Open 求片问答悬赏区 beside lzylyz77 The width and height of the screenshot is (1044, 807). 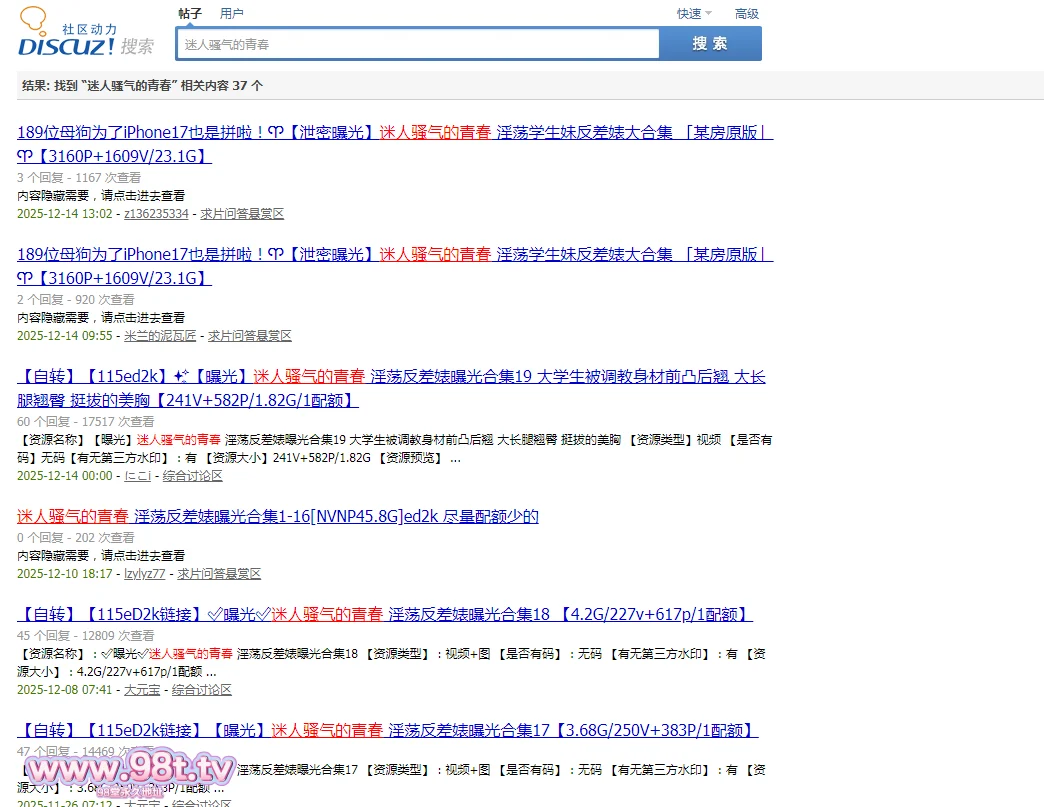click(x=219, y=574)
